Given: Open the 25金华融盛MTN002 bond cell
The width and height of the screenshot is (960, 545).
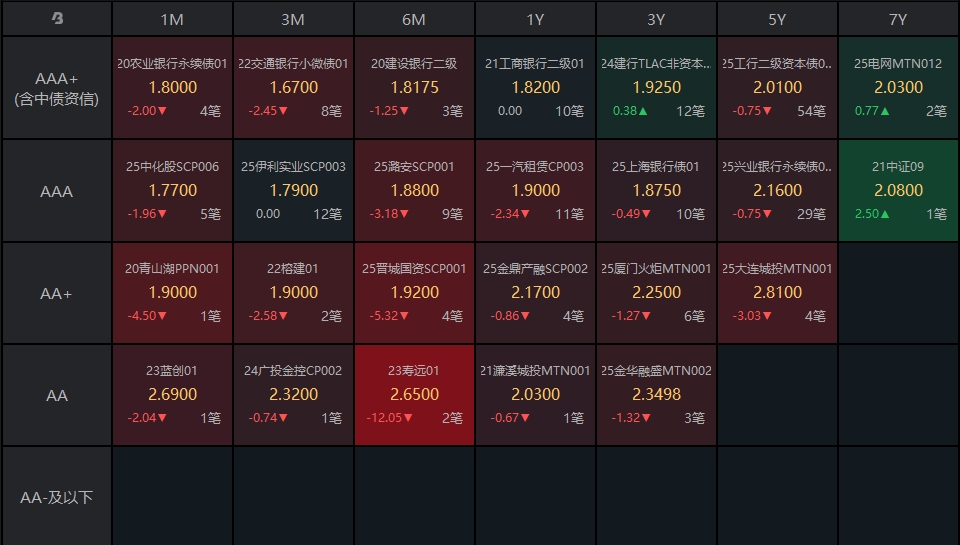Looking at the screenshot, I should (x=656, y=395).
